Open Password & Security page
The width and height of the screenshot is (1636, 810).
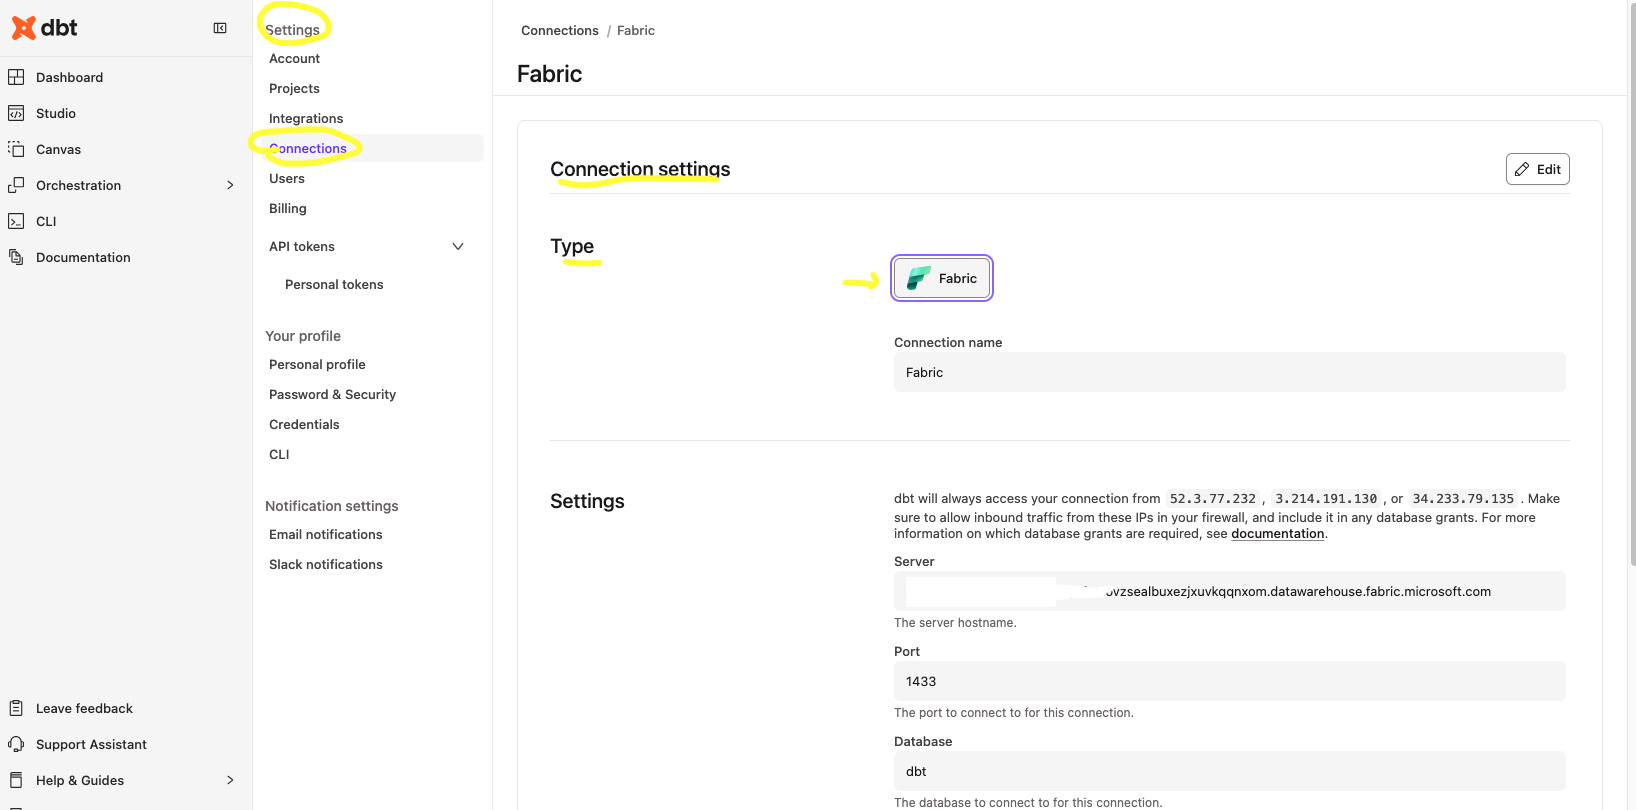332,394
